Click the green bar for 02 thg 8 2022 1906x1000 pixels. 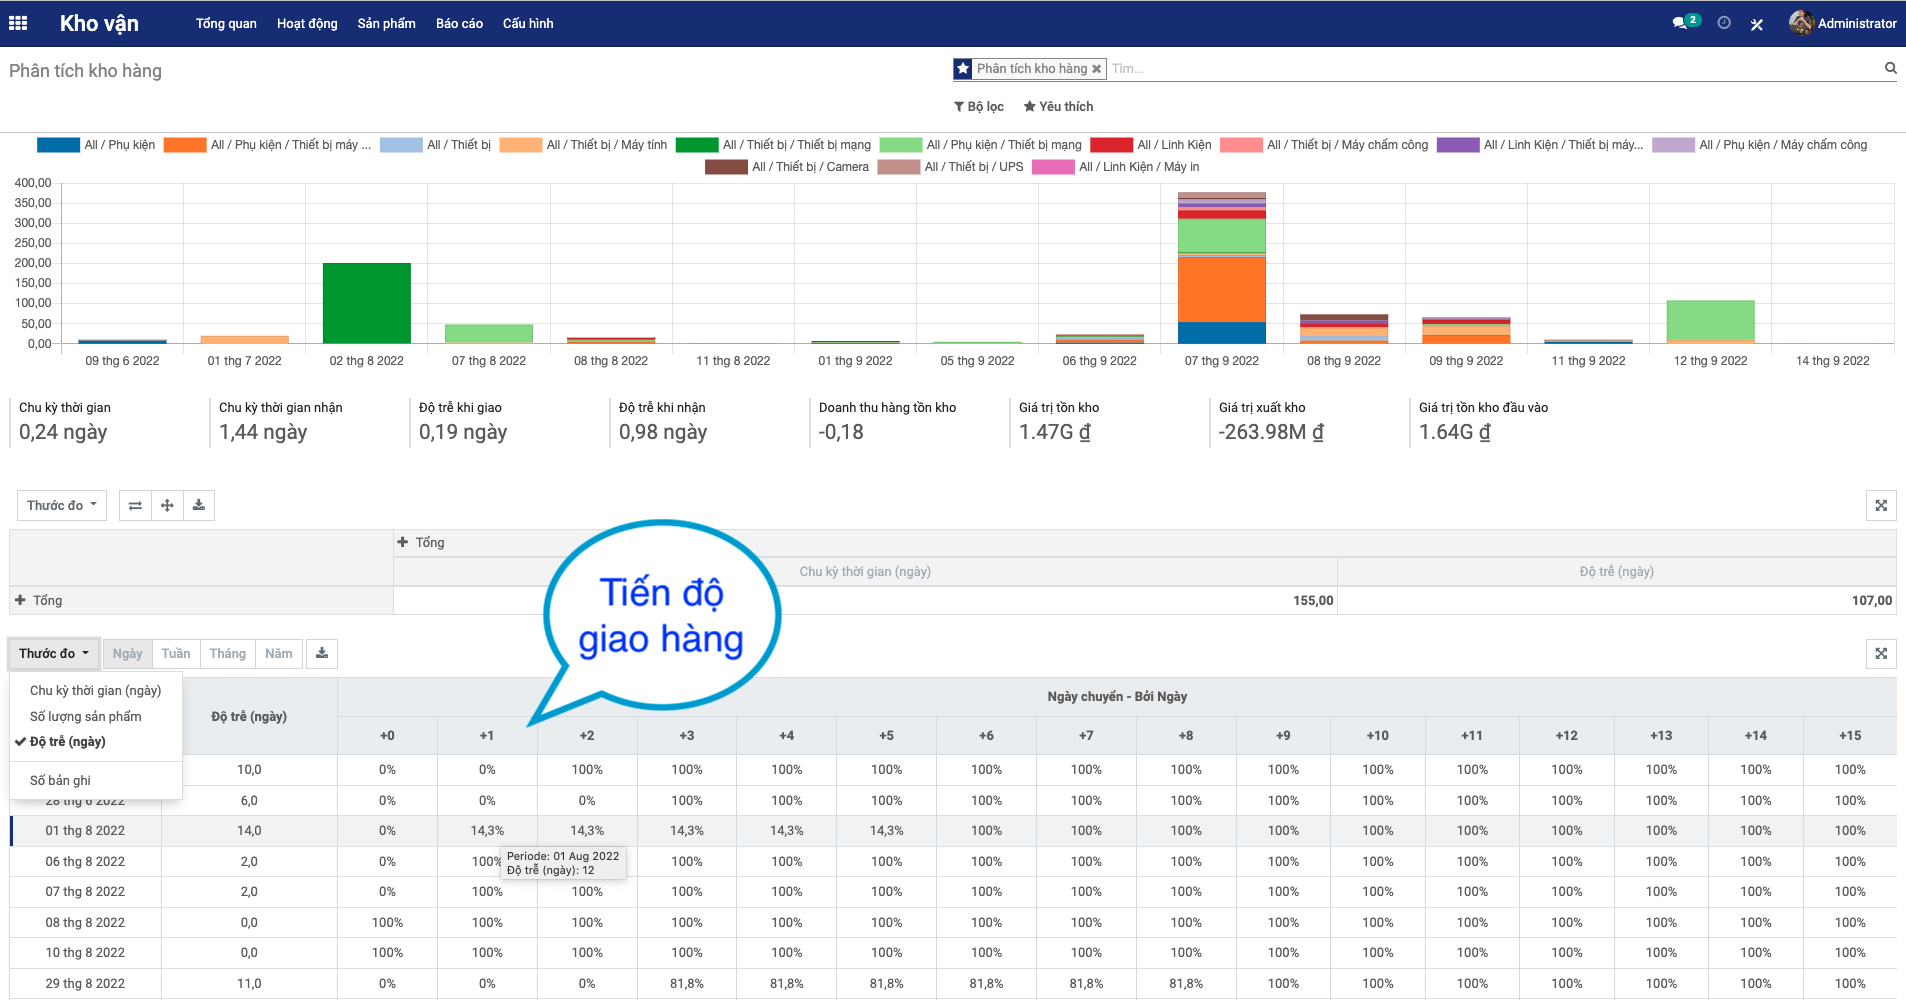(x=366, y=303)
